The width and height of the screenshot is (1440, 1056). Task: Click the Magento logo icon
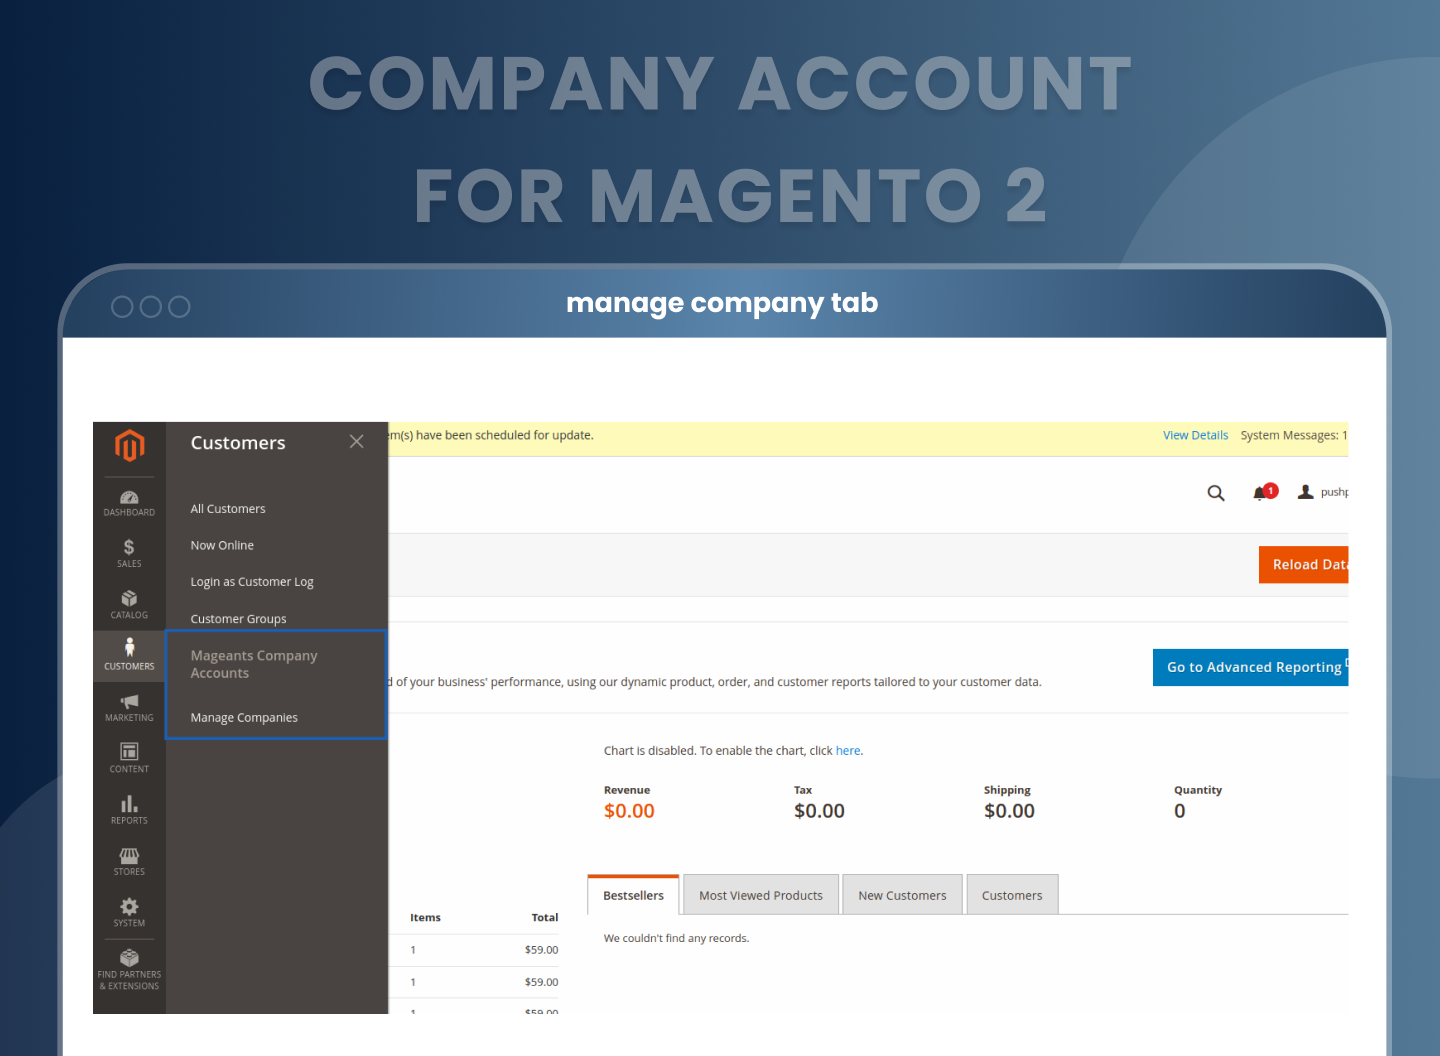click(129, 446)
